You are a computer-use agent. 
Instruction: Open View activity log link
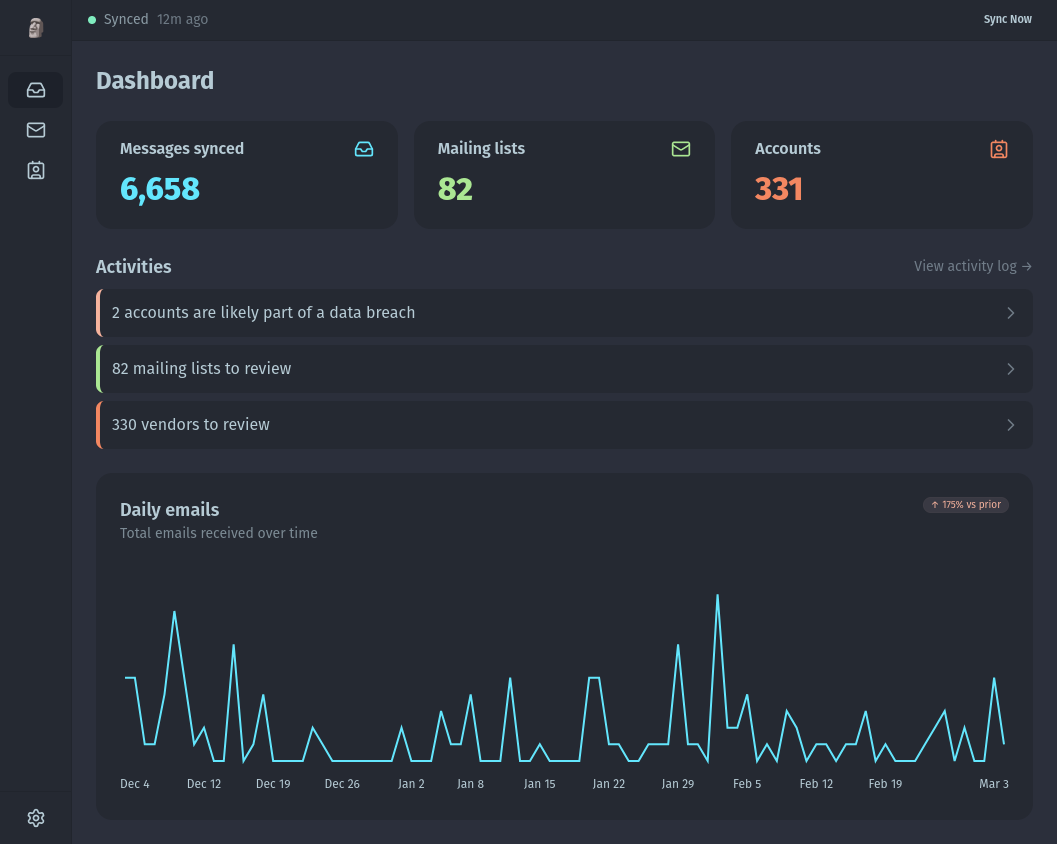(x=973, y=266)
